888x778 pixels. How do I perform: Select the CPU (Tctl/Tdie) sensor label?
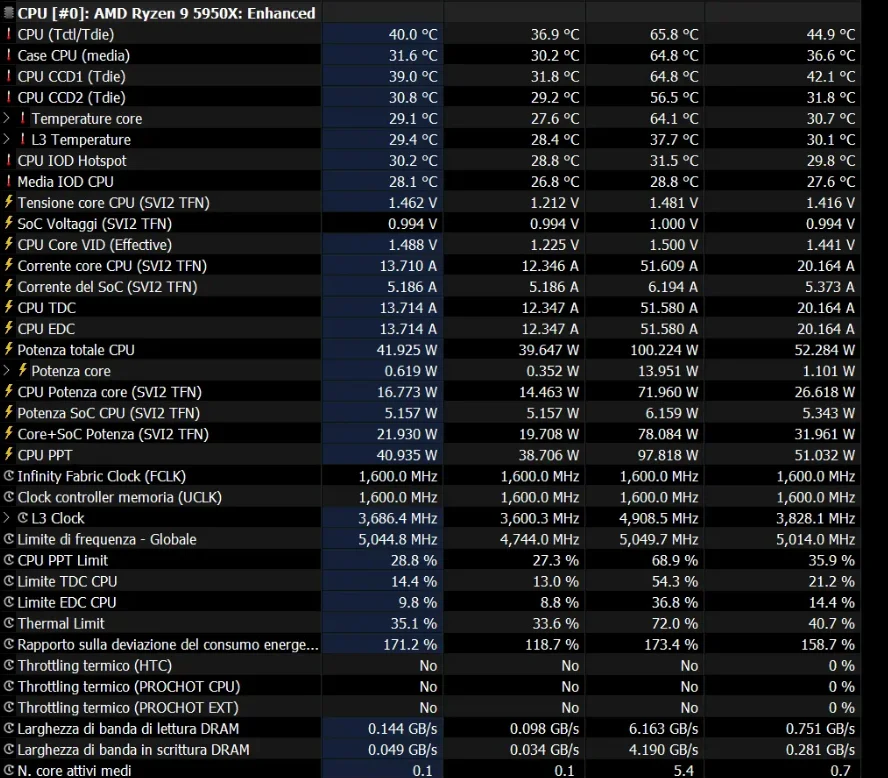coord(66,35)
